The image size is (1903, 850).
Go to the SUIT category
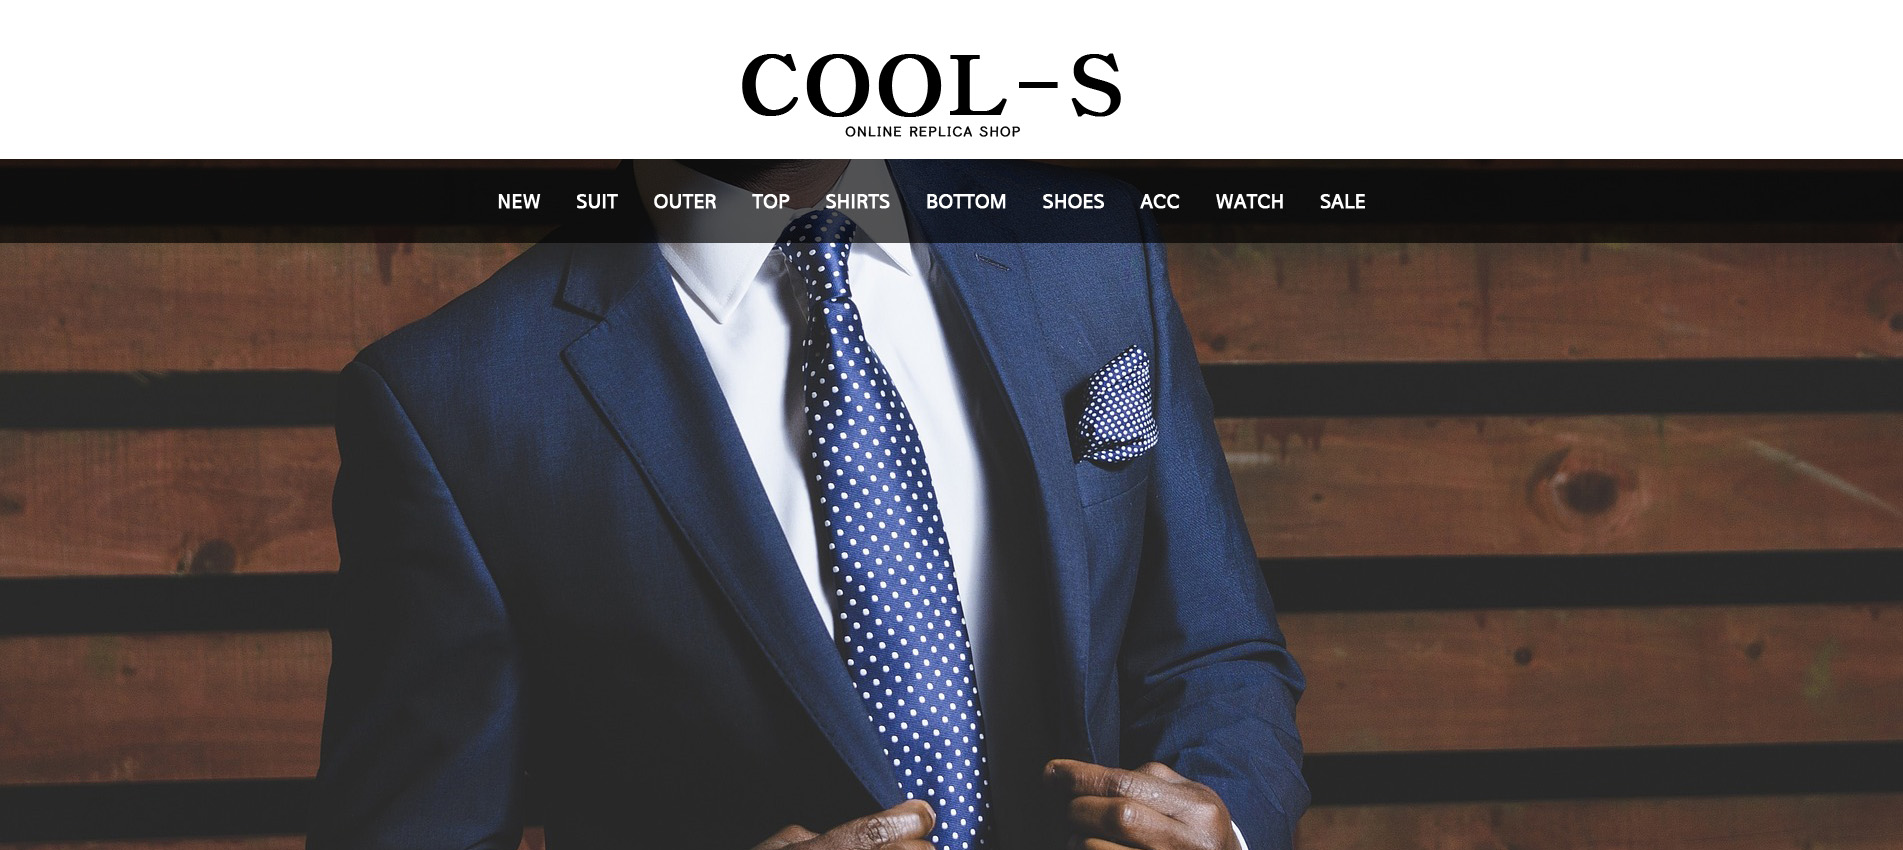[x=596, y=202]
